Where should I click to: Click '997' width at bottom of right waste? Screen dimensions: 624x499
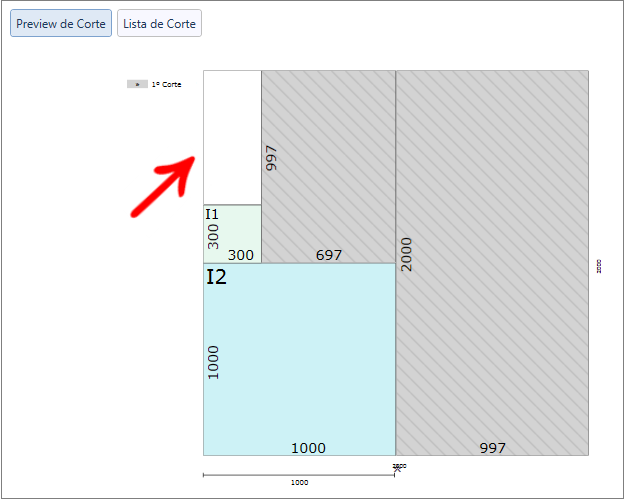click(492, 448)
